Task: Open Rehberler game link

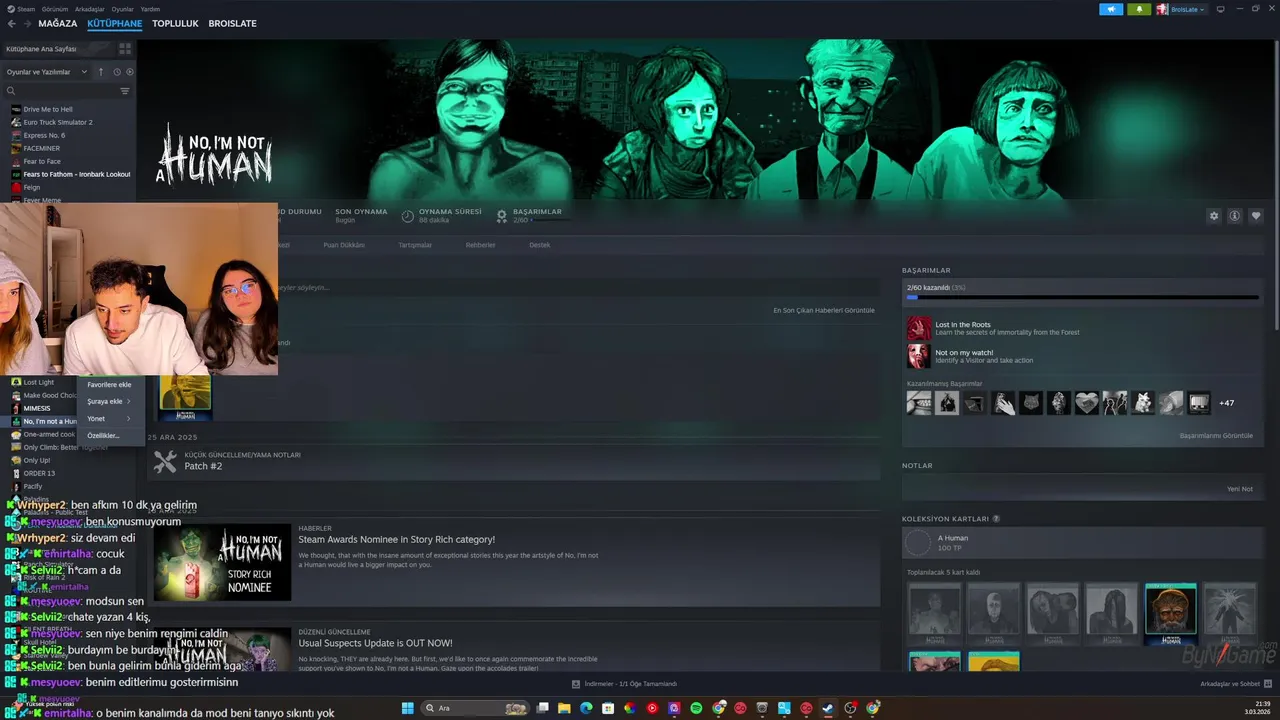Action: tap(480, 245)
